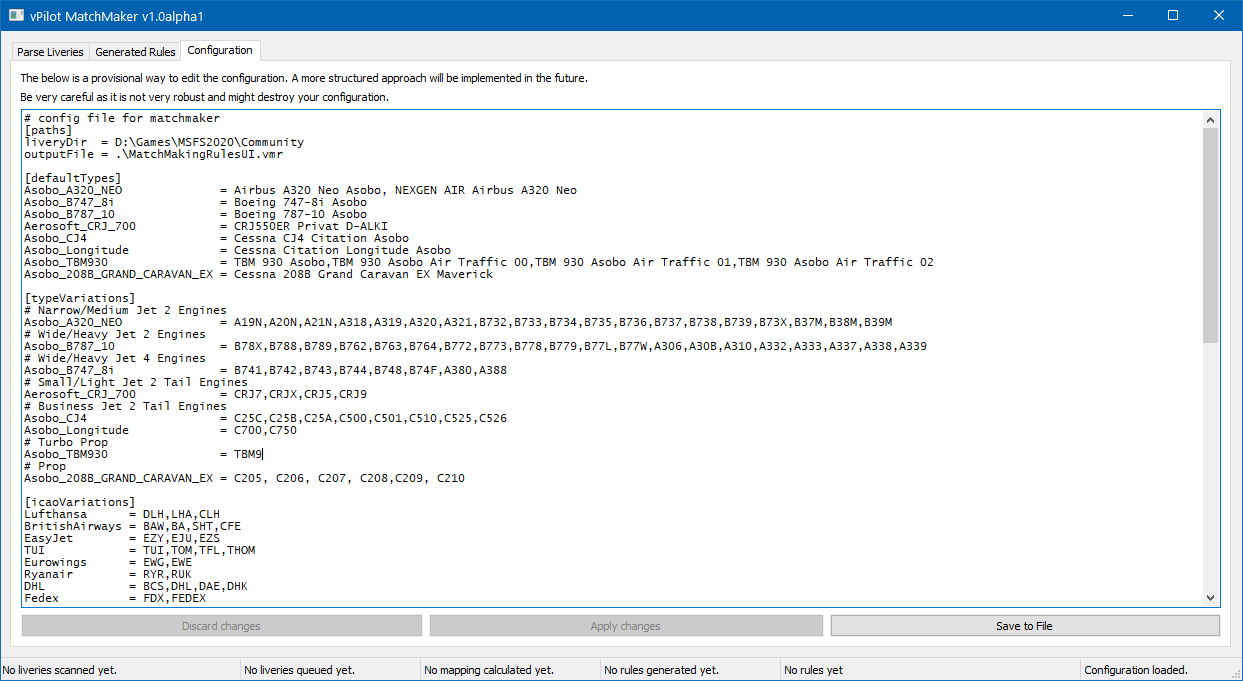1243x681 pixels.
Task: Click the TBM 930 Asobo Air Traffic line
Action: point(479,262)
